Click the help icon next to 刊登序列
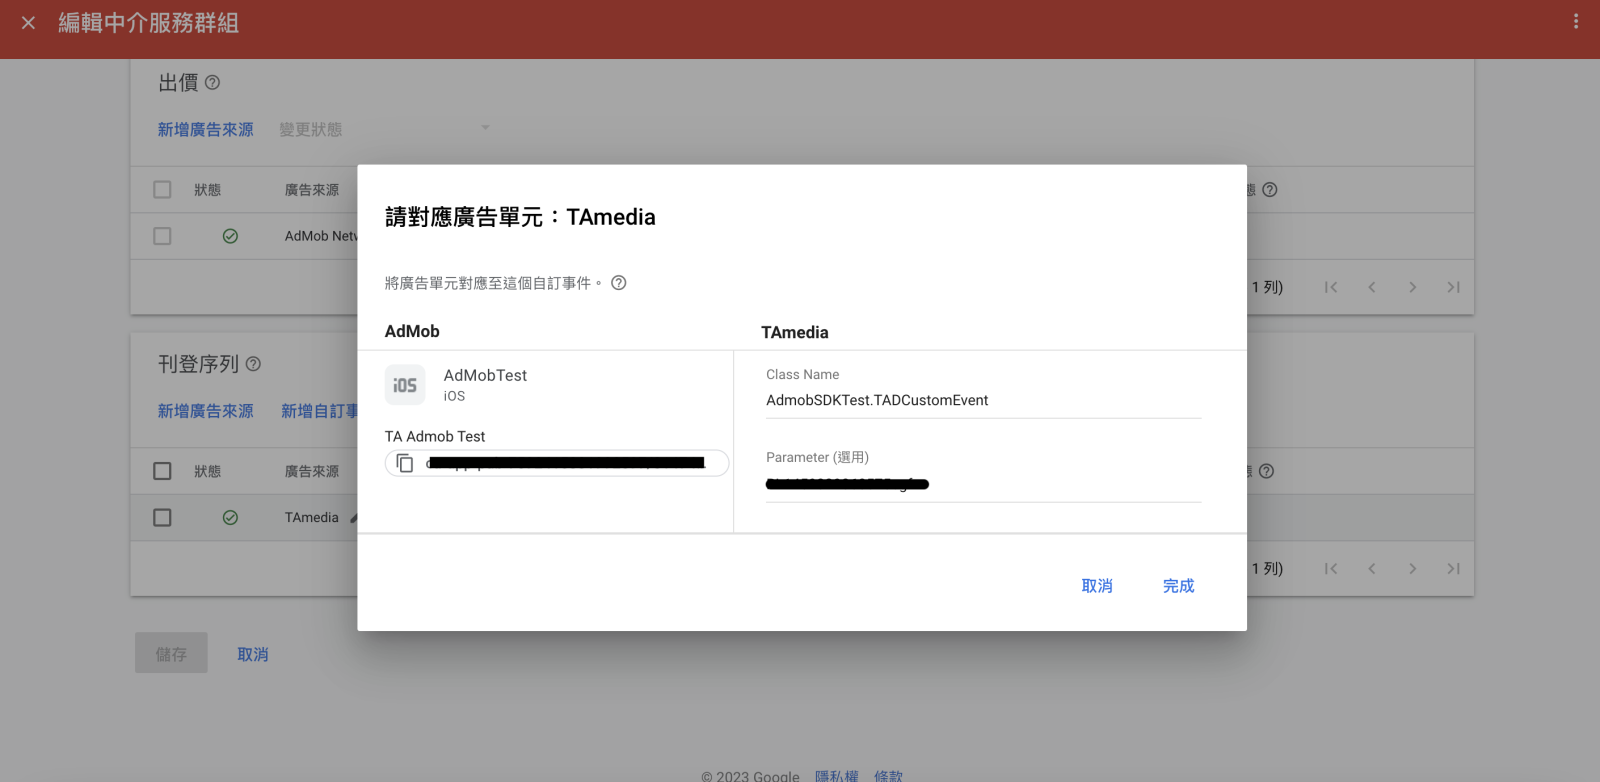The width and height of the screenshot is (1600, 782). click(x=253, y=364)
